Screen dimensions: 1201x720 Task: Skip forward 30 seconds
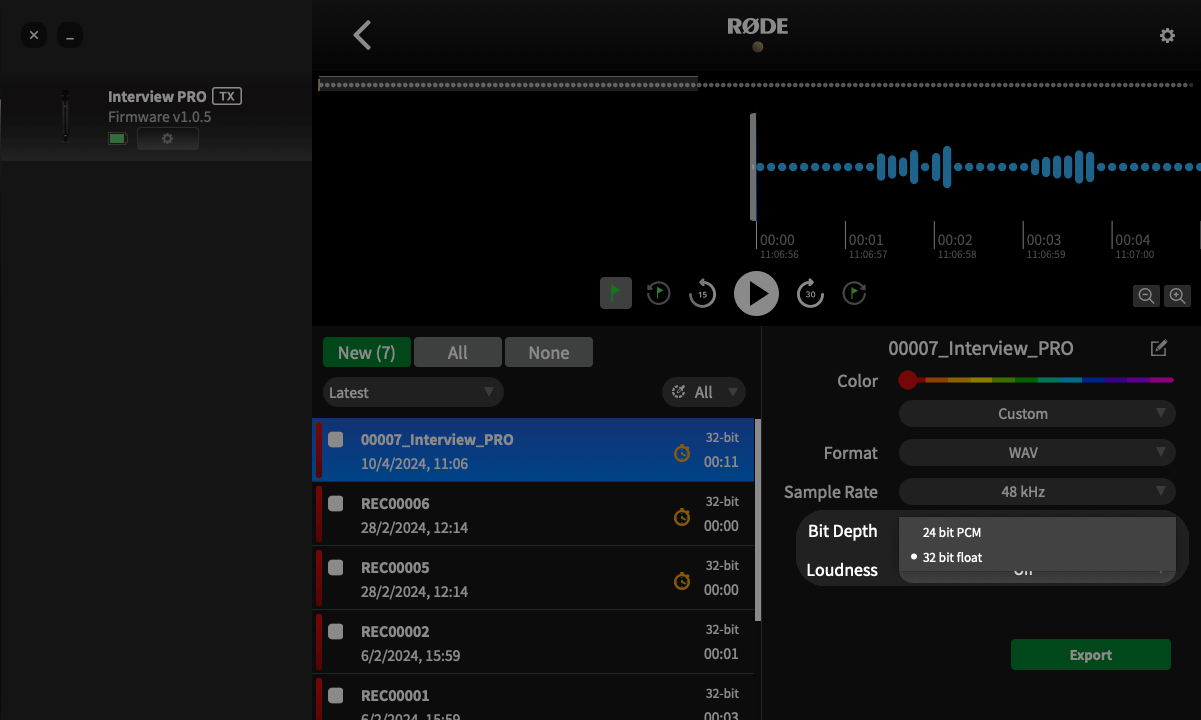tap(810, 293)
